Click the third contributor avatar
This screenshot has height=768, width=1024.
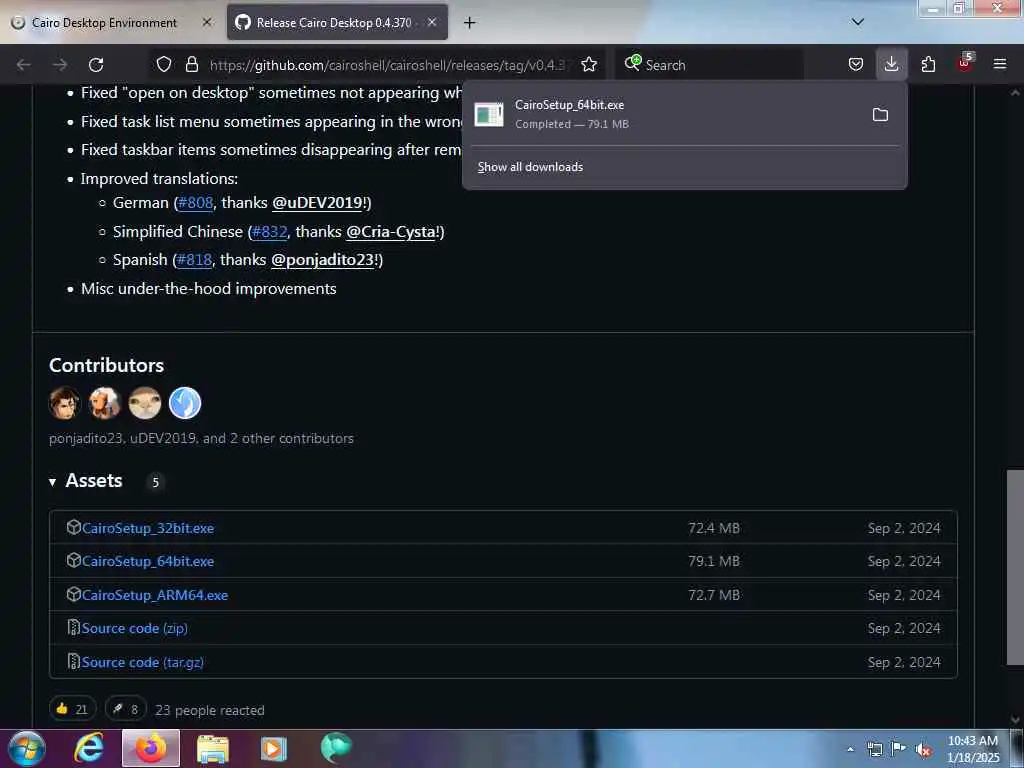145,403
